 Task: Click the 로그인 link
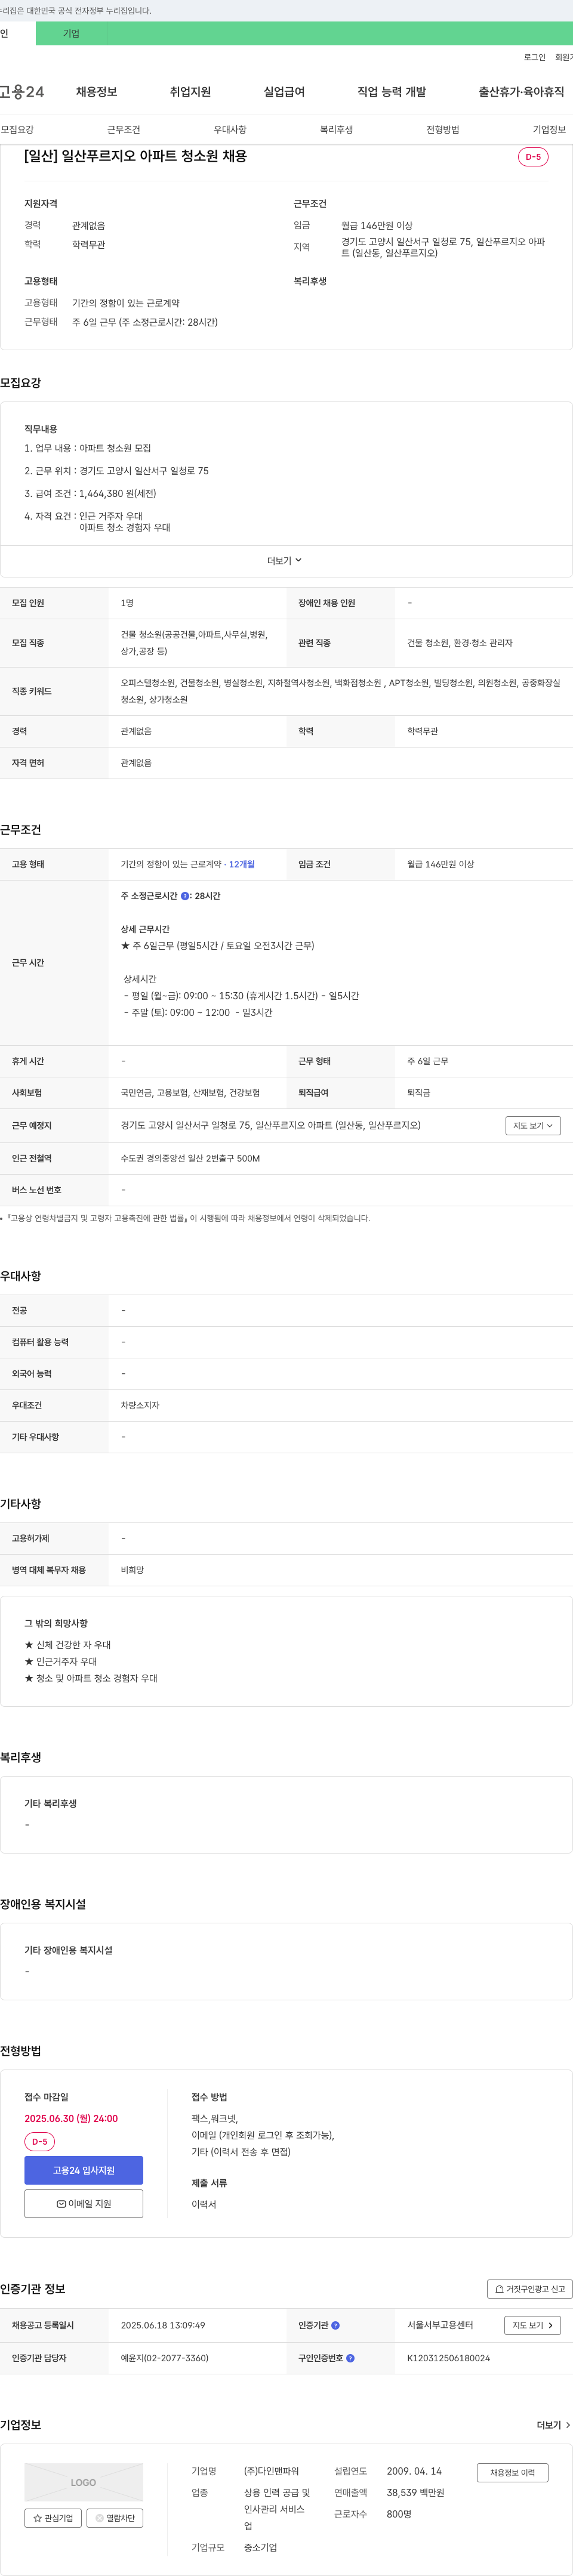point(534,58)
